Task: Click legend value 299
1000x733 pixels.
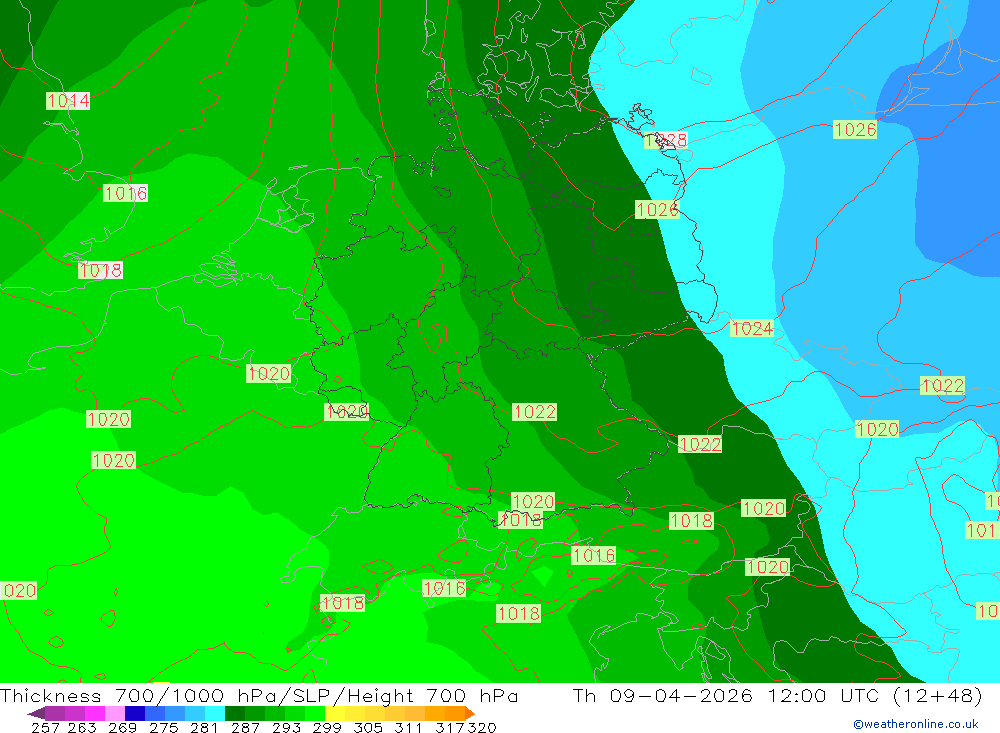Action: (x=327, y=728)
